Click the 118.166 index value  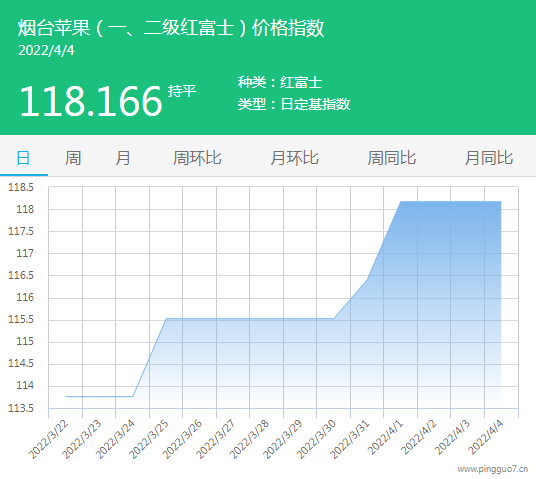click(91, 101)
